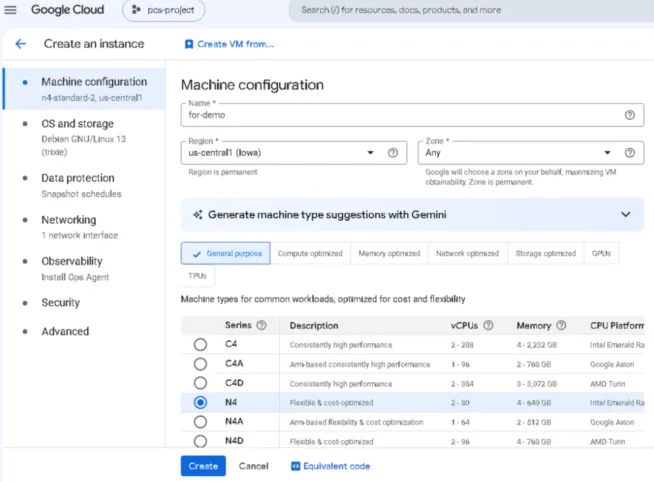Click the '2 - 288' vCPUs cell

(x=462, y=345)
